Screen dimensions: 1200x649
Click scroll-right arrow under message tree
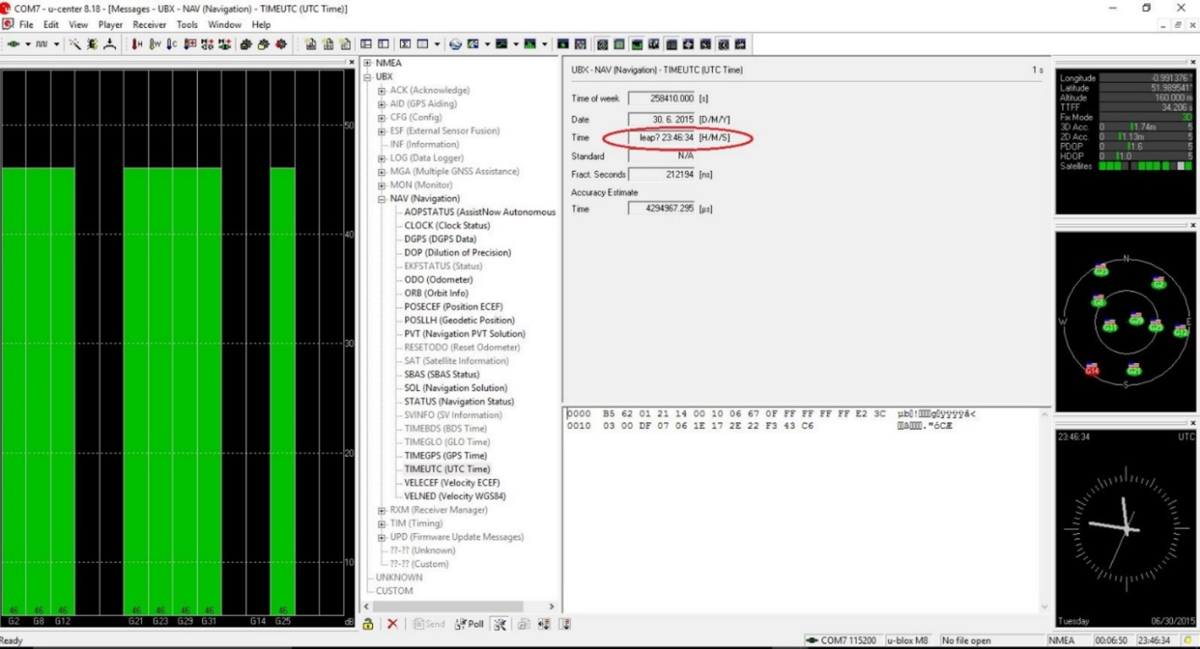click(x=552, y=606)
